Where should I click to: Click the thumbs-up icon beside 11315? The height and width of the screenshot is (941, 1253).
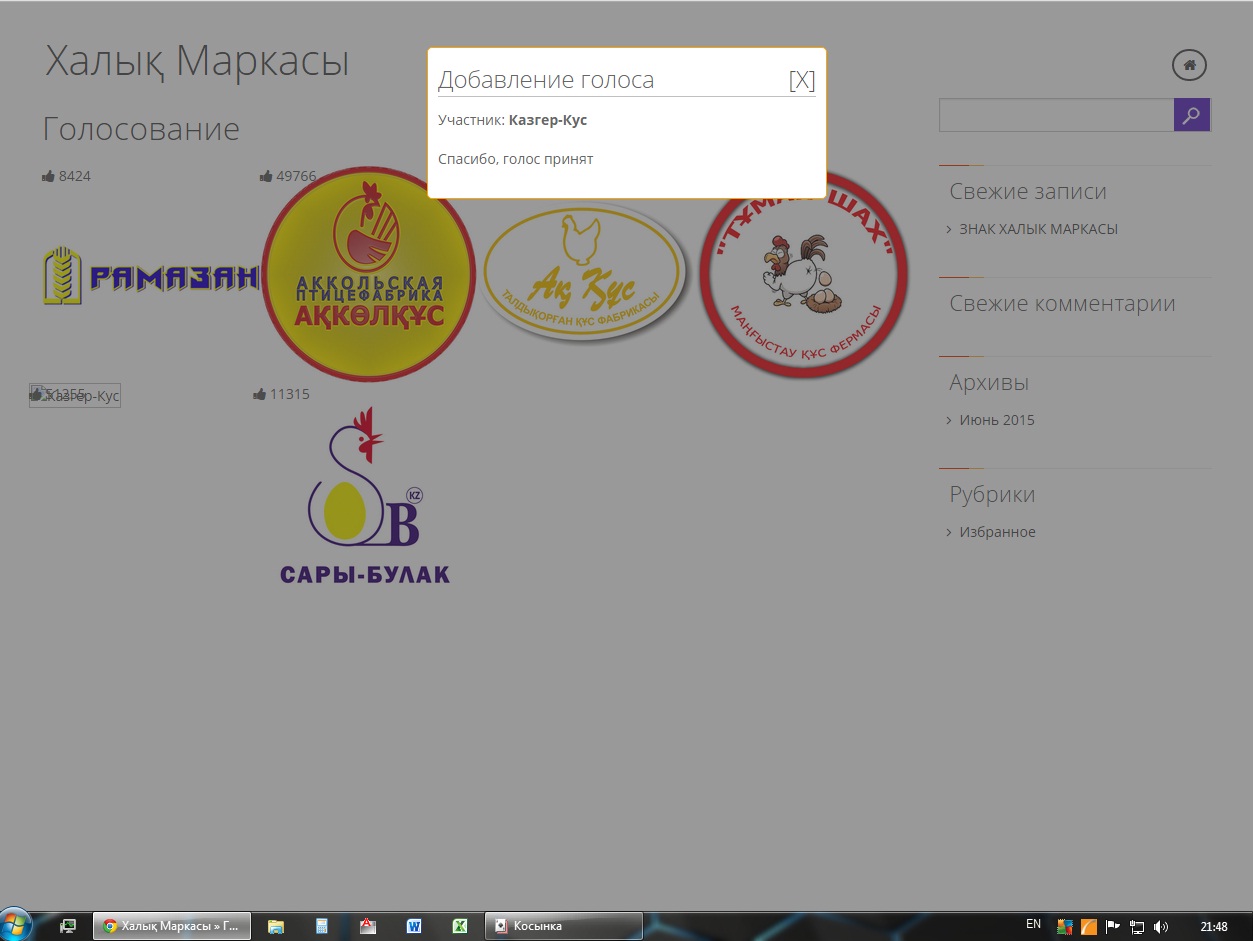point(260,394)
